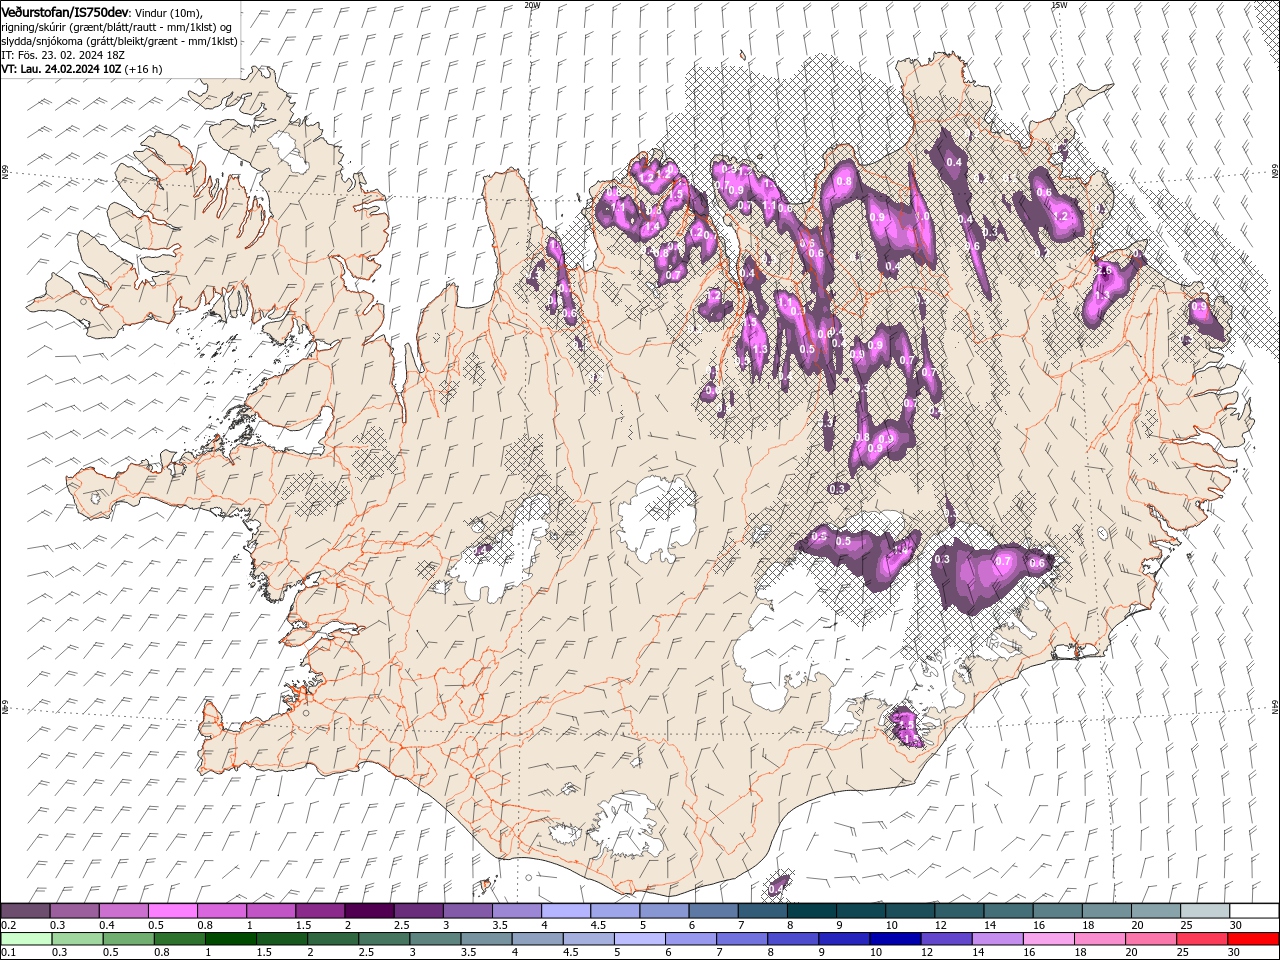Click the 1 dark green rain legend swatch
The width and height of the screenshot is (1280, 960).
pyautogui.click(x=231, y=939)
